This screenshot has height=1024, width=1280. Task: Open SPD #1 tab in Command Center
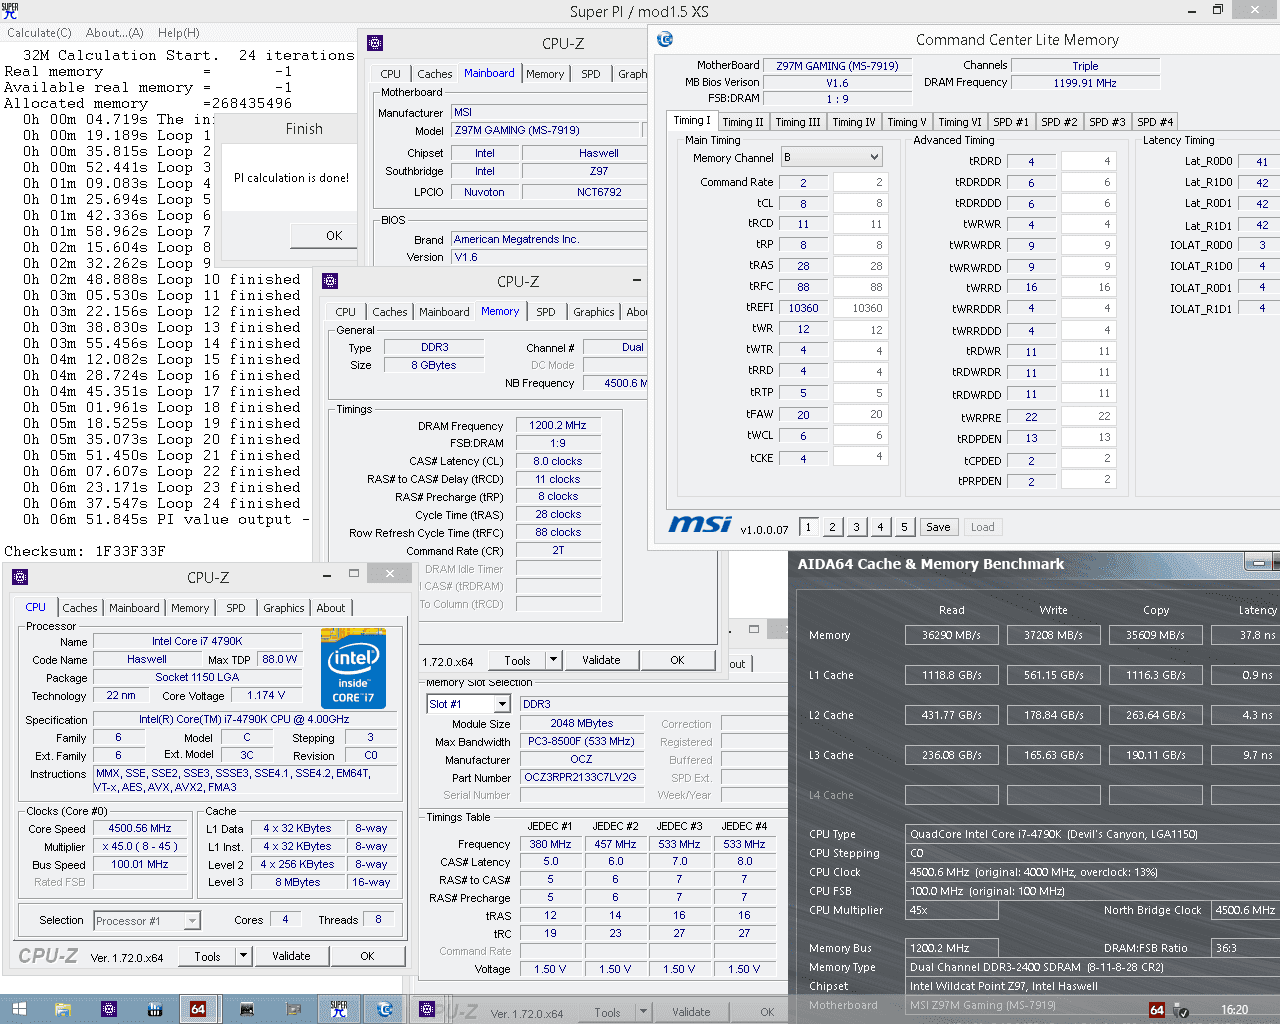1010,122
